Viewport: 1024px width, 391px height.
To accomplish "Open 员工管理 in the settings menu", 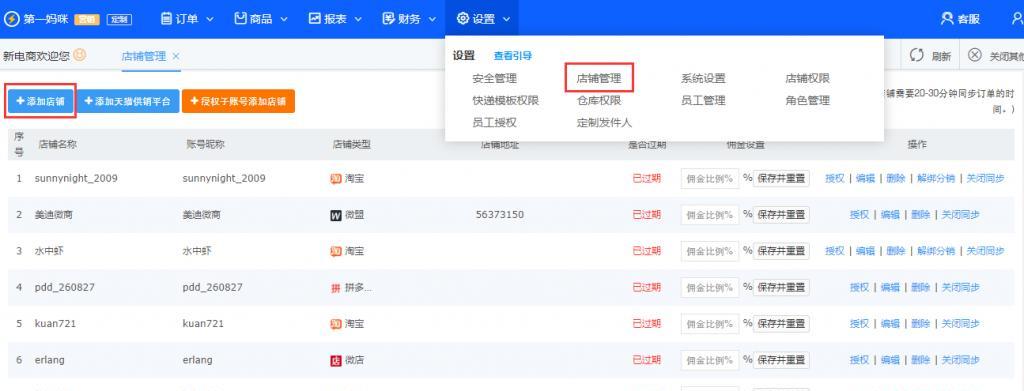I will tap(703, 101).
